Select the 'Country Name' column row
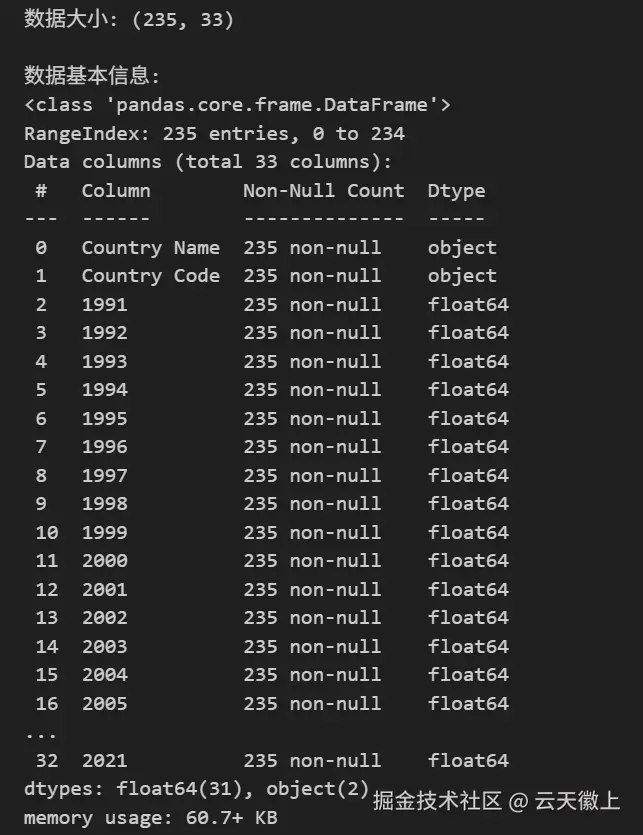 266,248
